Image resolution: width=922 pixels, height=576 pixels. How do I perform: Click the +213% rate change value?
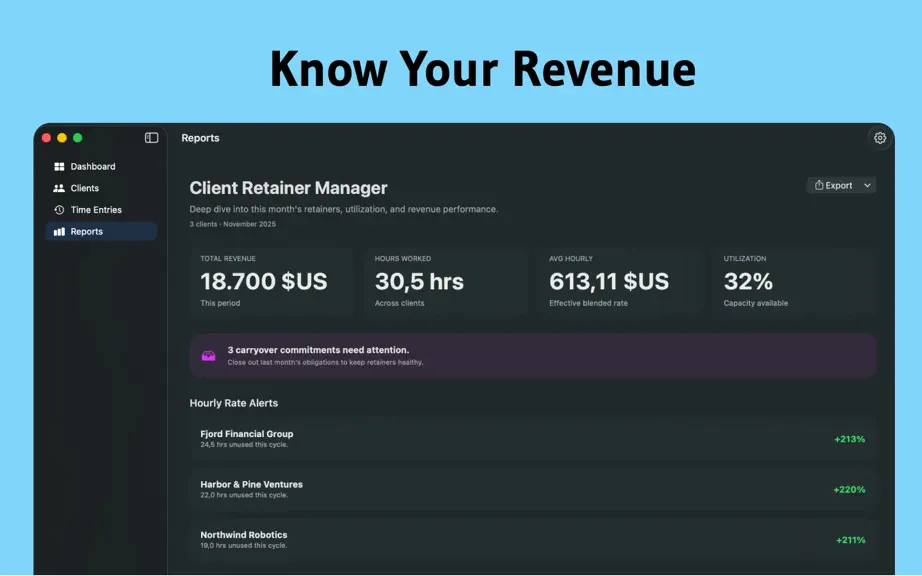click(849, 439)
